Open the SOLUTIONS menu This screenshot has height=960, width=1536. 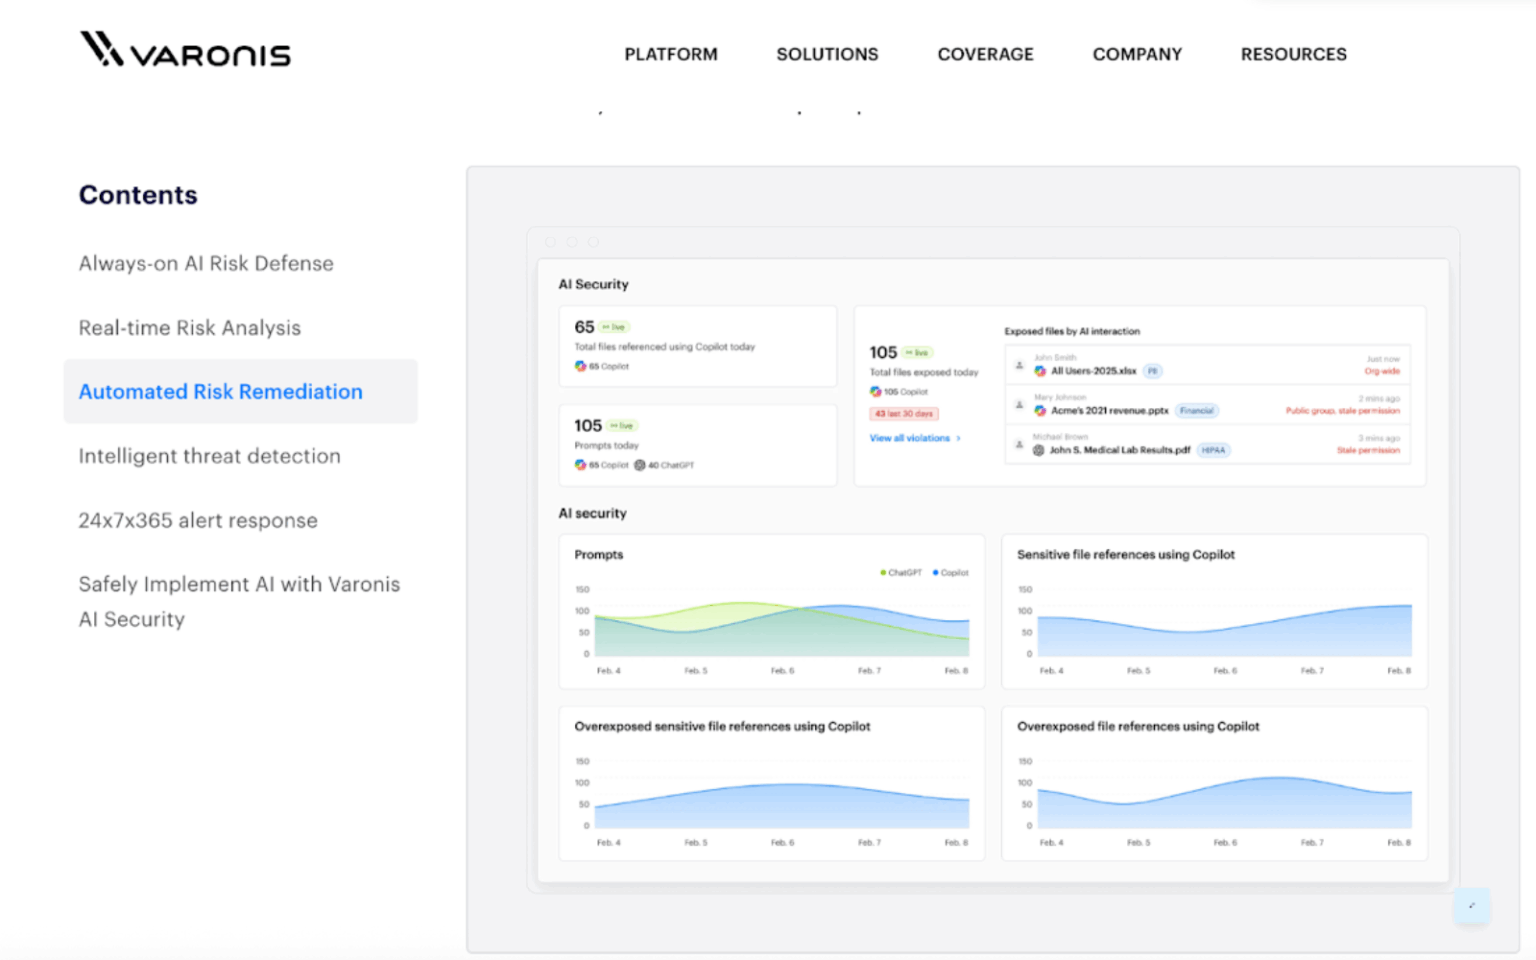pyautogui.click(x=827, y=54)
